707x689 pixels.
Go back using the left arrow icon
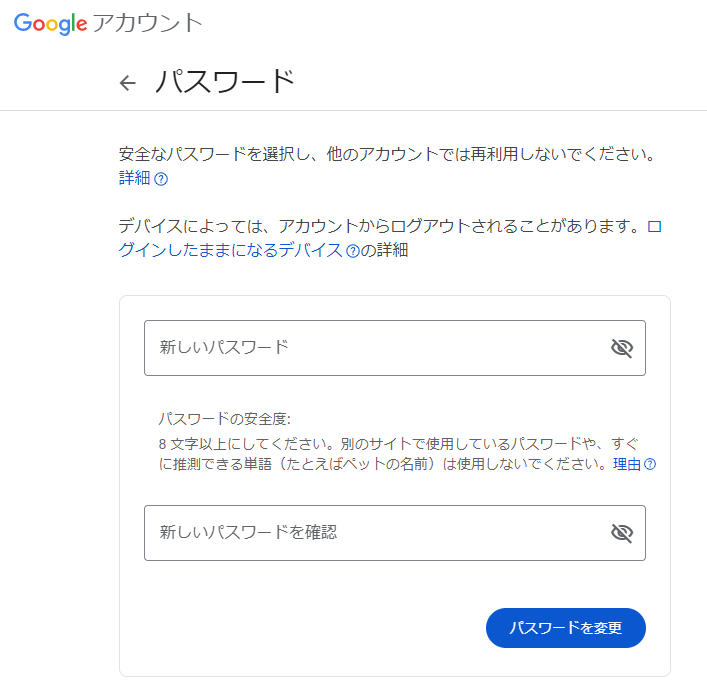127,83
